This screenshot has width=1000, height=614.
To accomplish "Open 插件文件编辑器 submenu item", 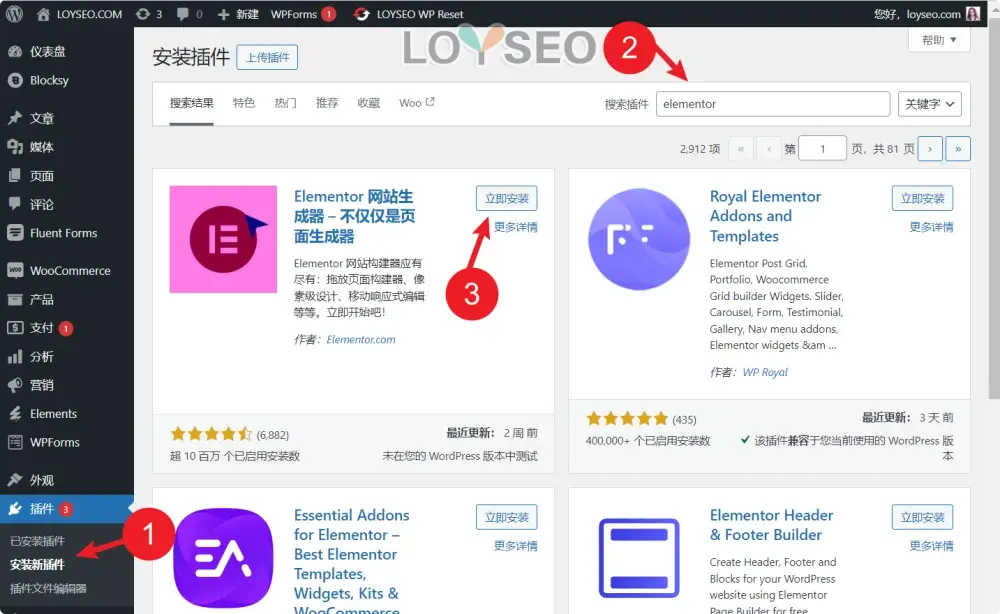I will tap(48, 588).
